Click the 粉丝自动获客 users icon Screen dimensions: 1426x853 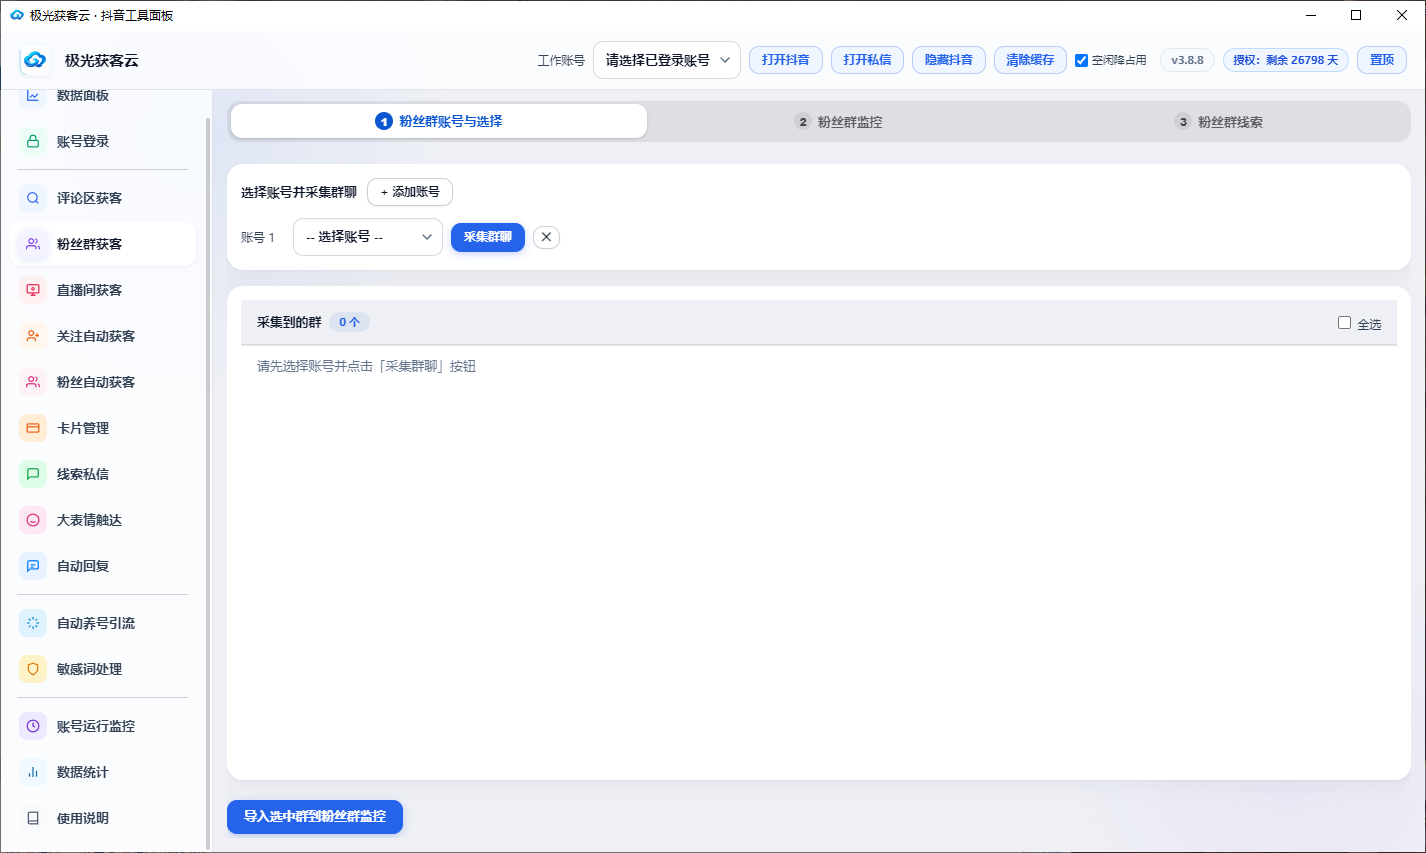pos(33,382)
